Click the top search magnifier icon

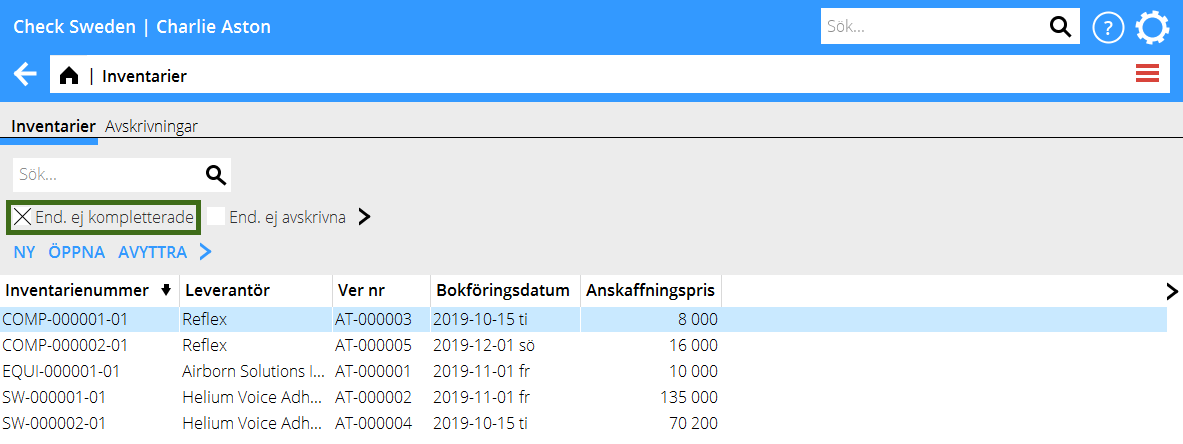1059,27
